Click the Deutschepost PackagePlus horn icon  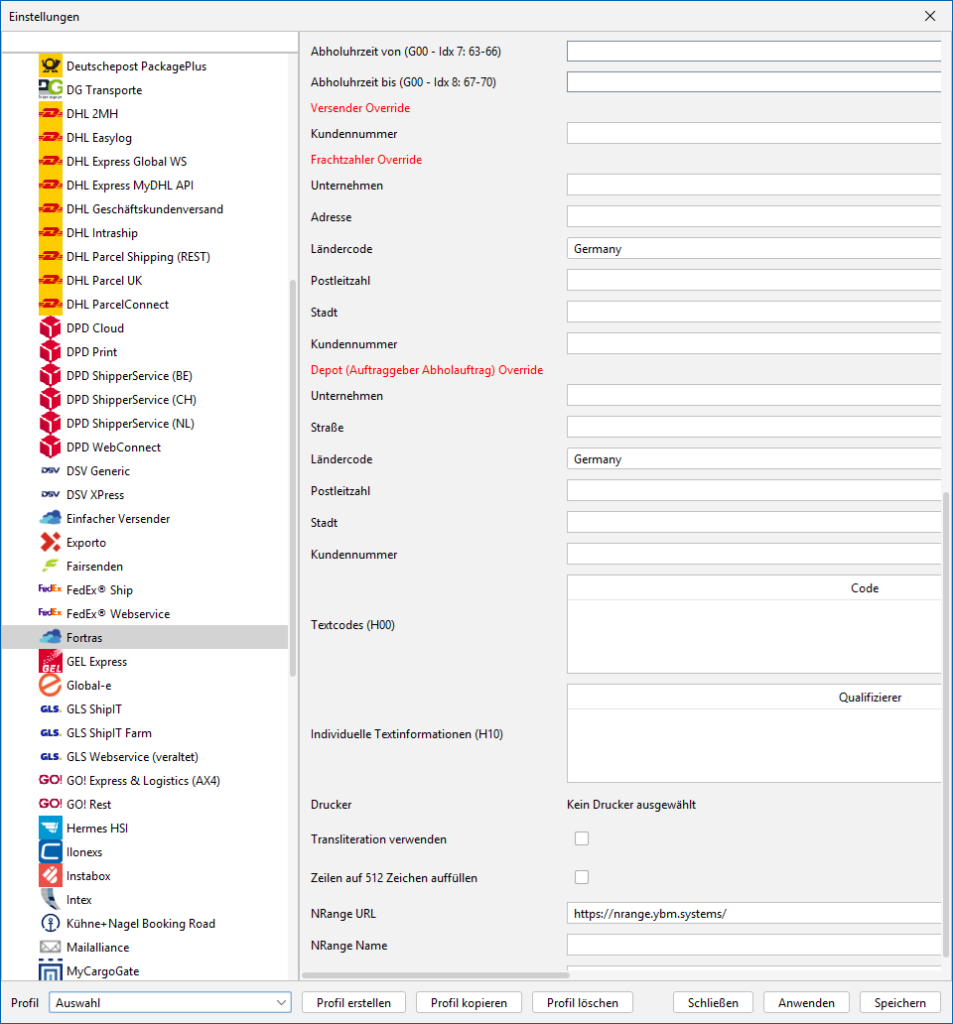coord(50,66)
